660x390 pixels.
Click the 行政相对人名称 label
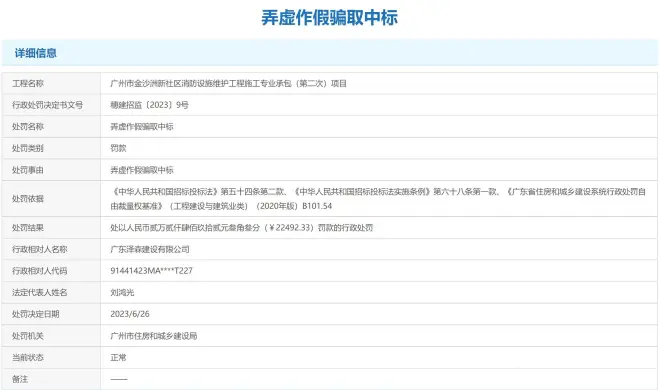40,249
